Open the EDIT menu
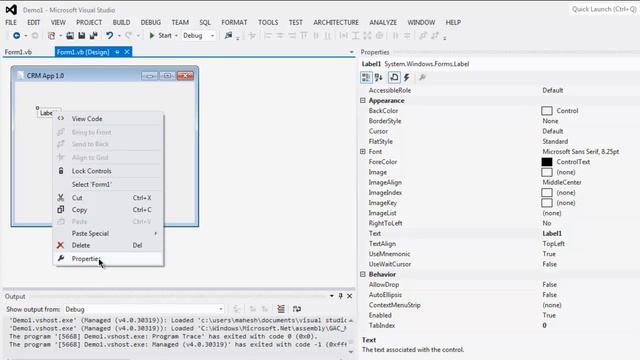Viewport: 640px width, 360px height. coord(33,22)
